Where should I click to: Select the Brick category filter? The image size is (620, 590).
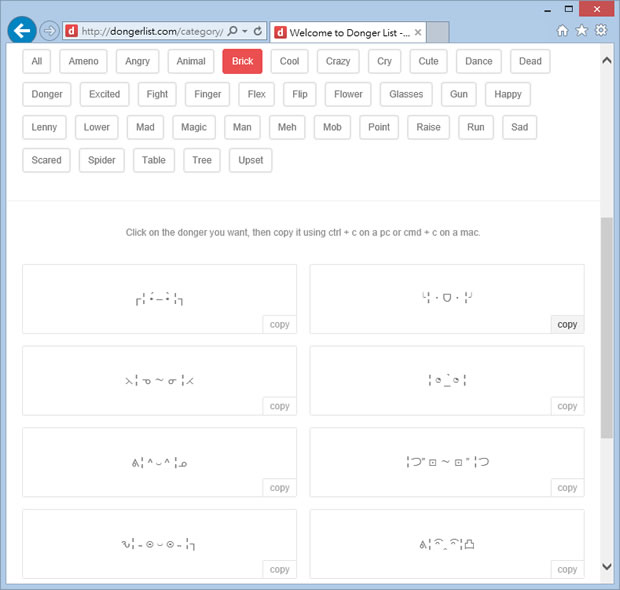coord(242,61)
